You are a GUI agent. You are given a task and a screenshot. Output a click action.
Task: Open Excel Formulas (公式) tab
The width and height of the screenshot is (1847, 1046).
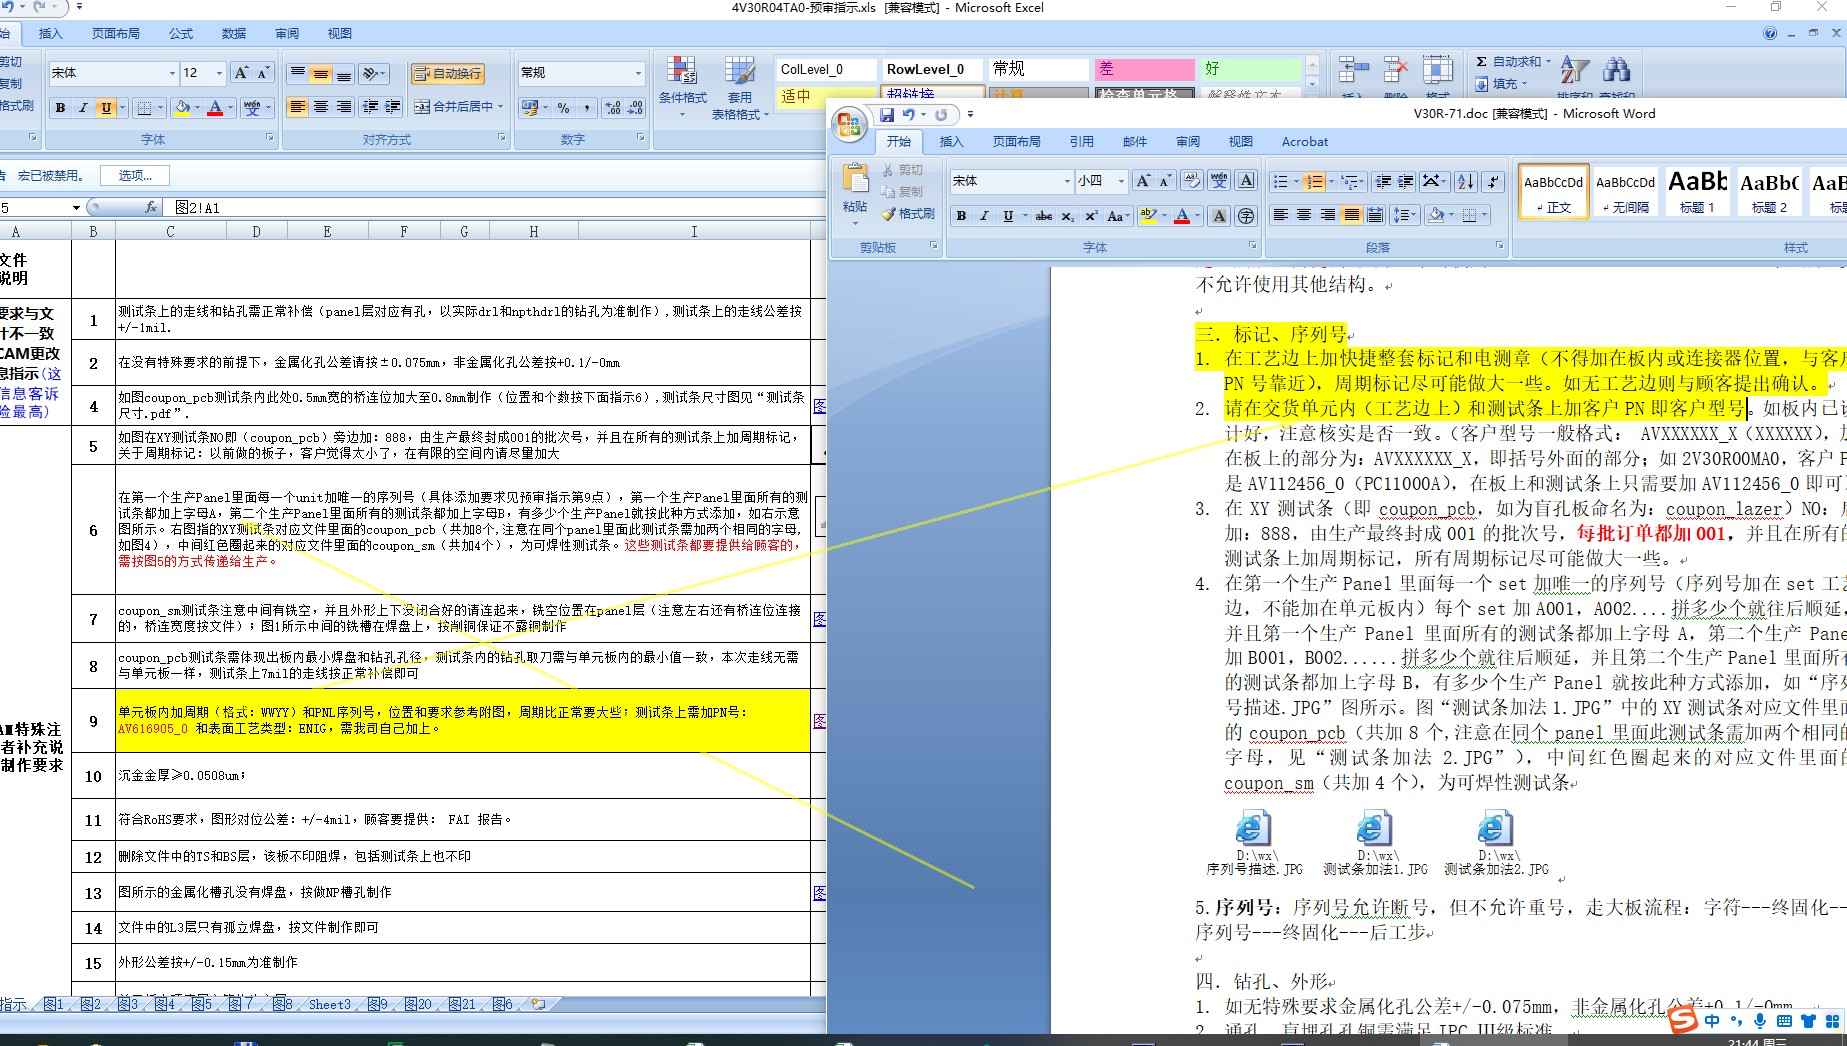[181, 33]
